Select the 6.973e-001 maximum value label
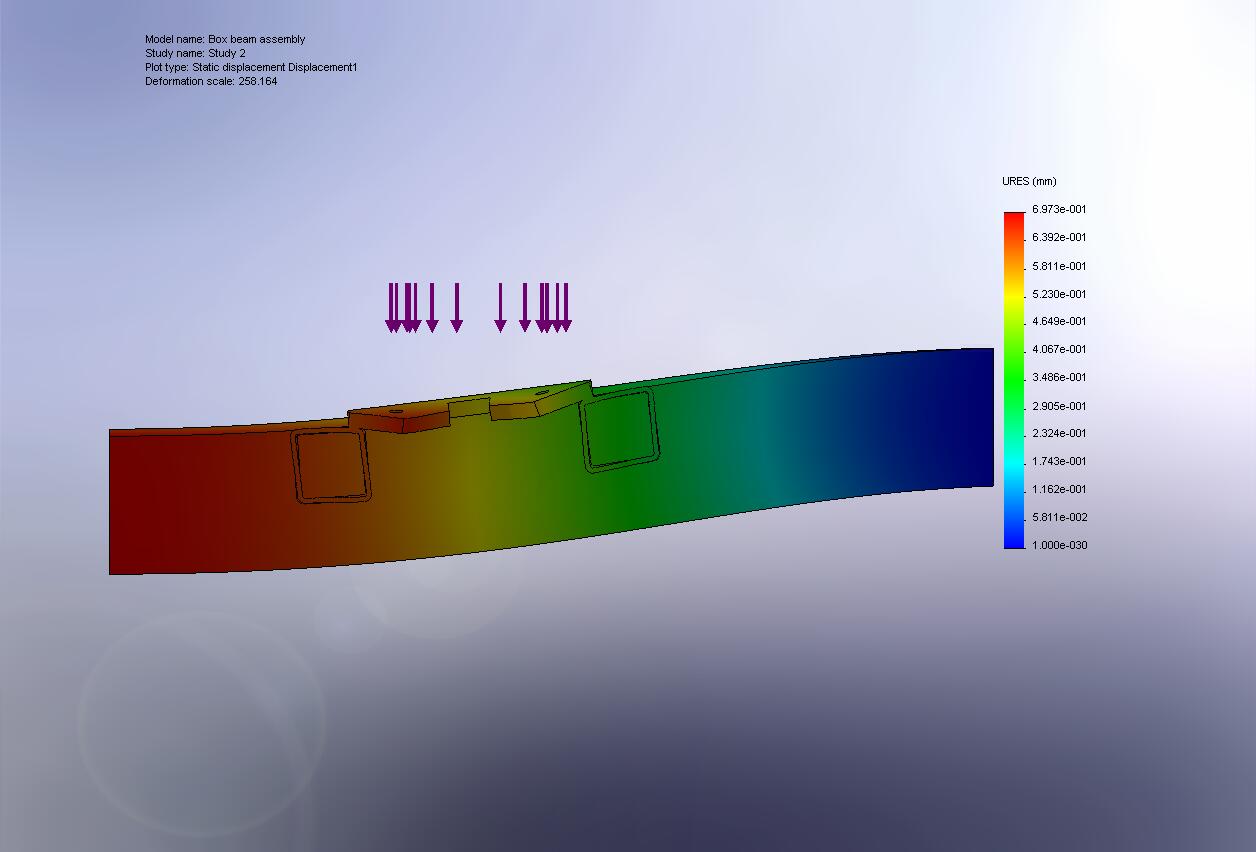This screenshot has height=852, width=1256. click(1057, 209)
